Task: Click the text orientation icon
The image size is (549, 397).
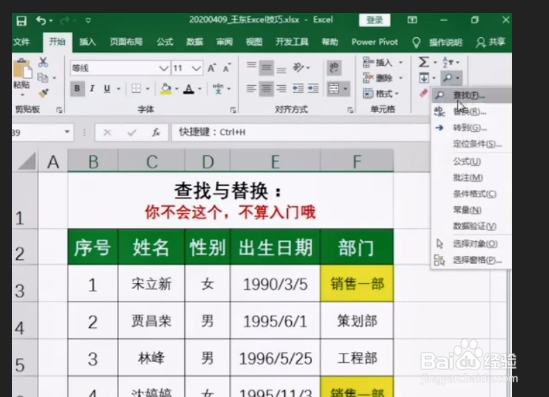Action: point(298,67)
